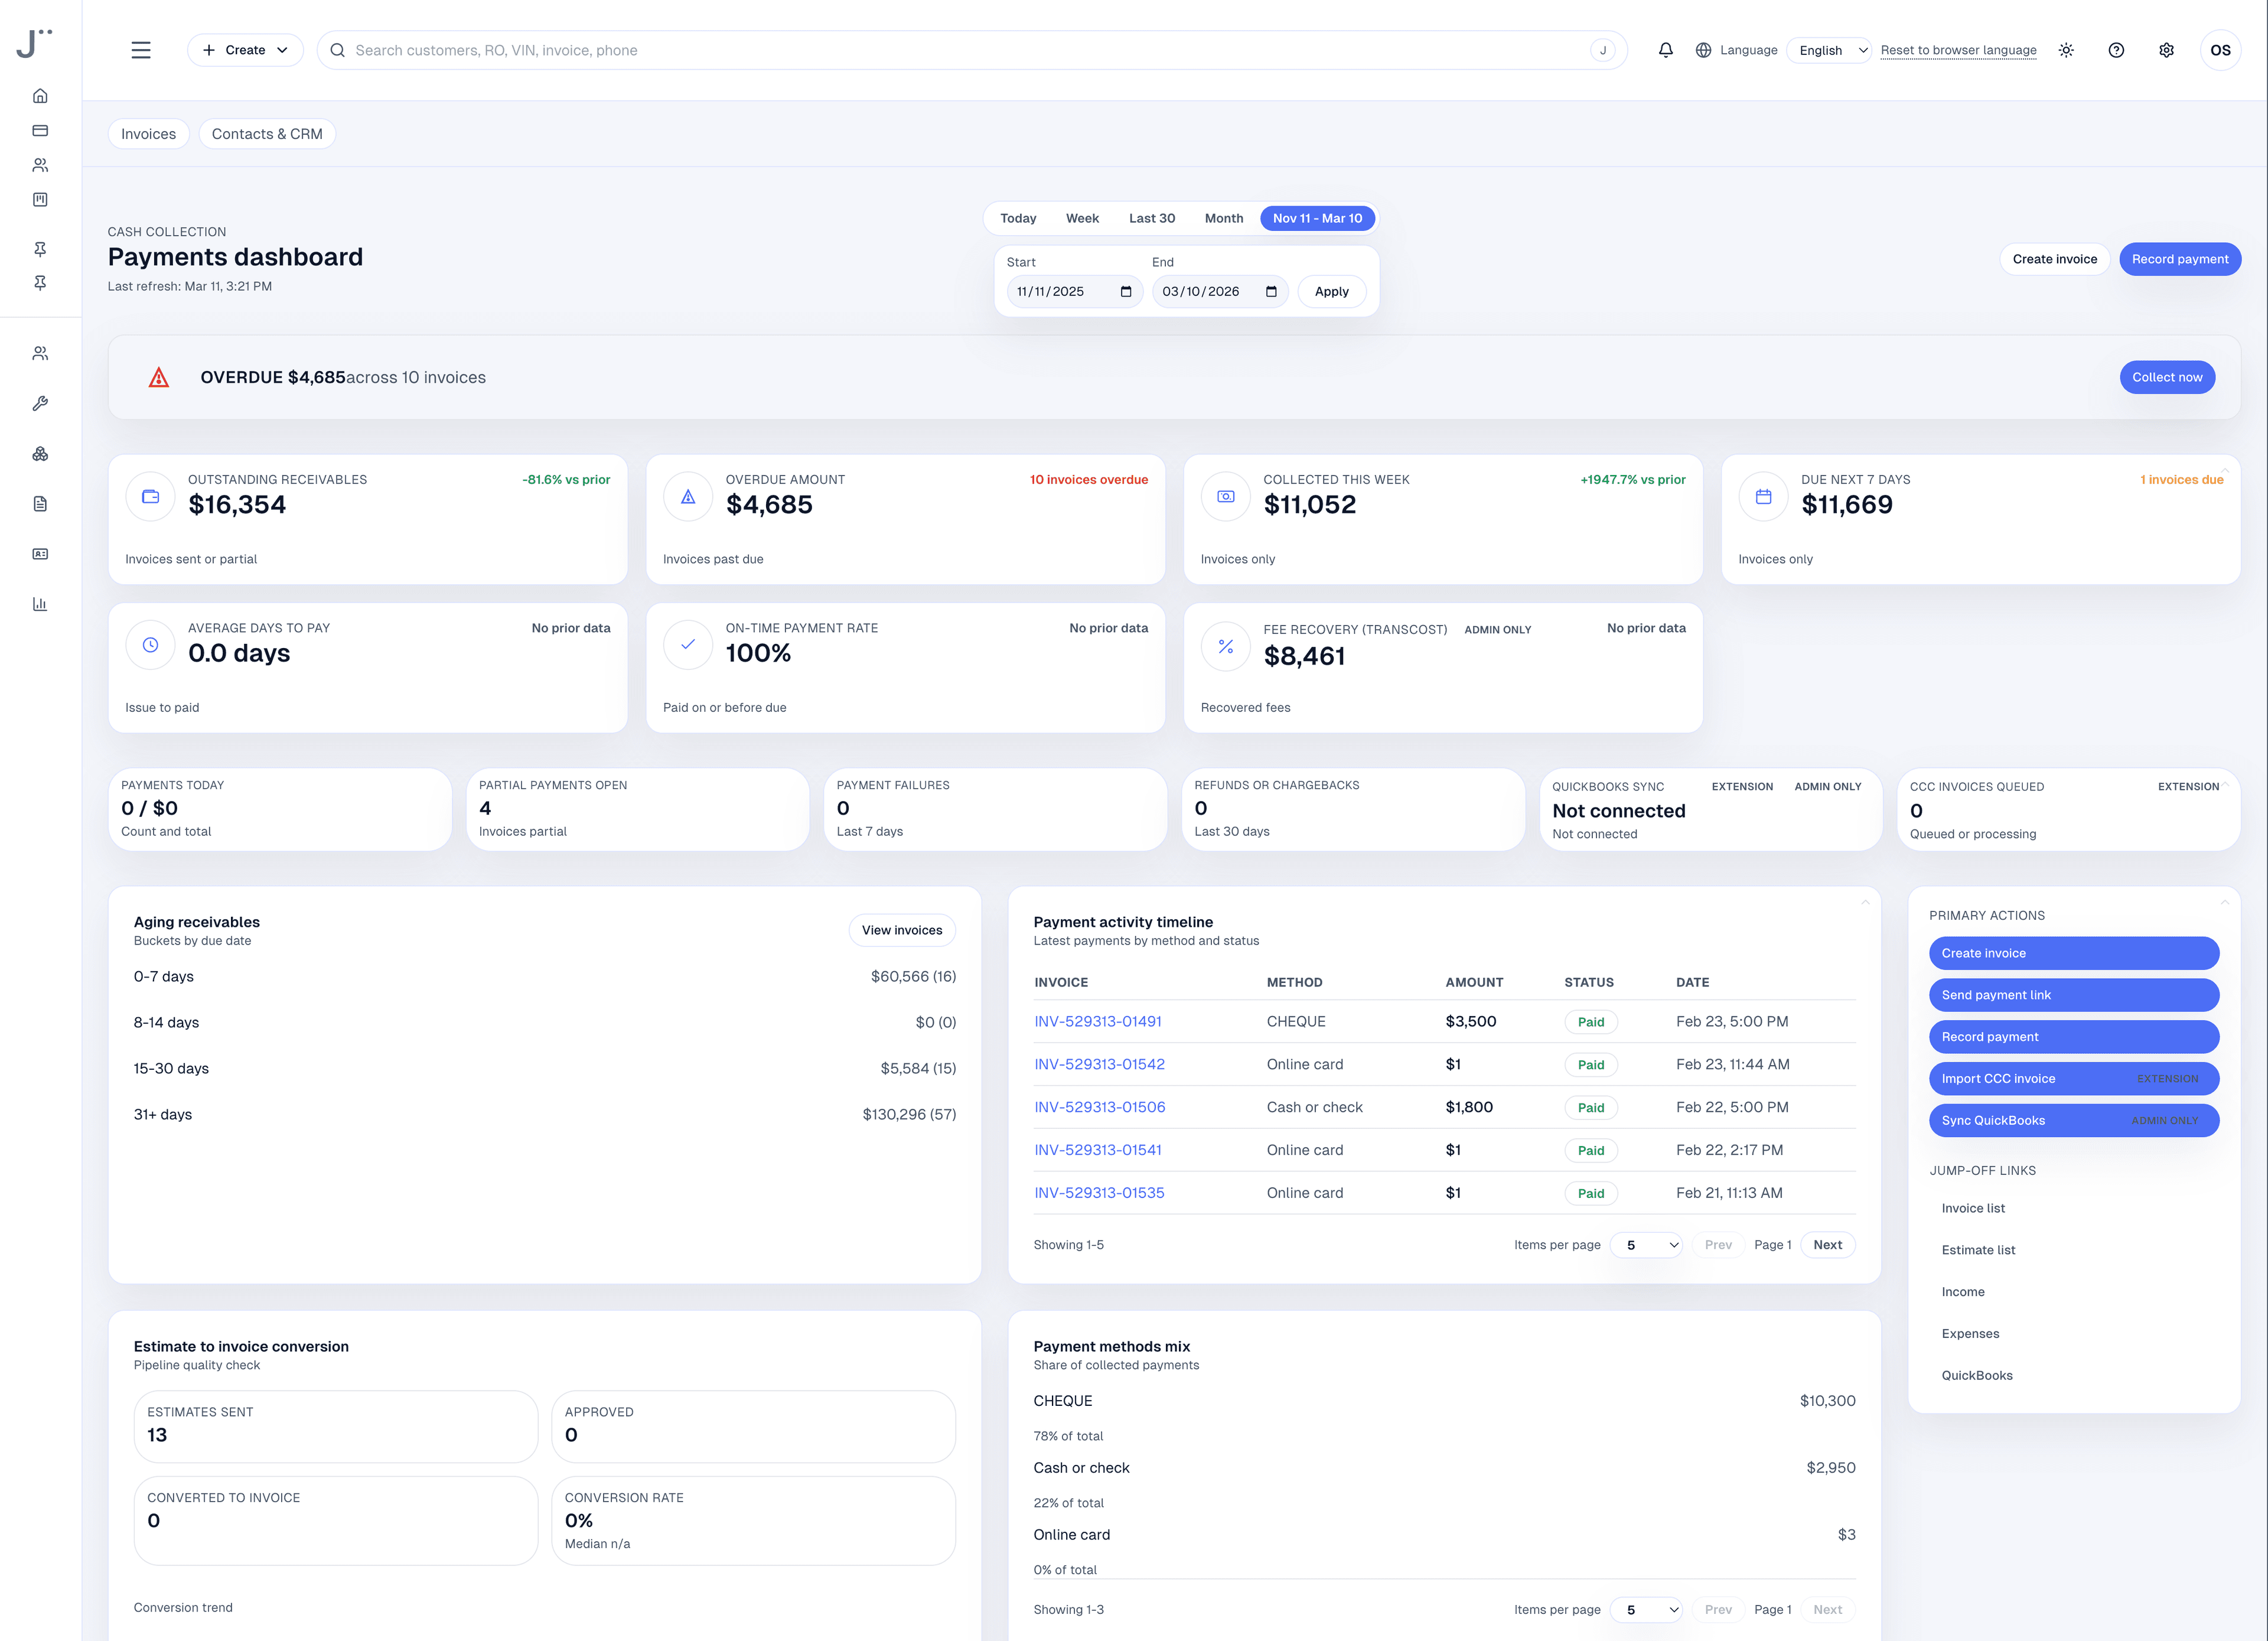Click the notification bell icon
The image size is (2268, 1641).
click(x=1666, y=50)
